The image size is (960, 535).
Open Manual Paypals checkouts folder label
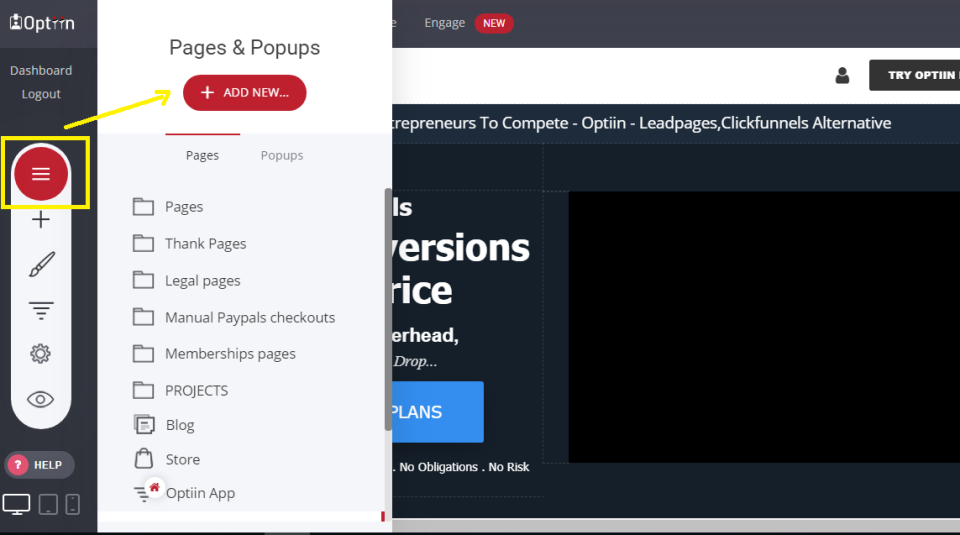click(250, 317)
